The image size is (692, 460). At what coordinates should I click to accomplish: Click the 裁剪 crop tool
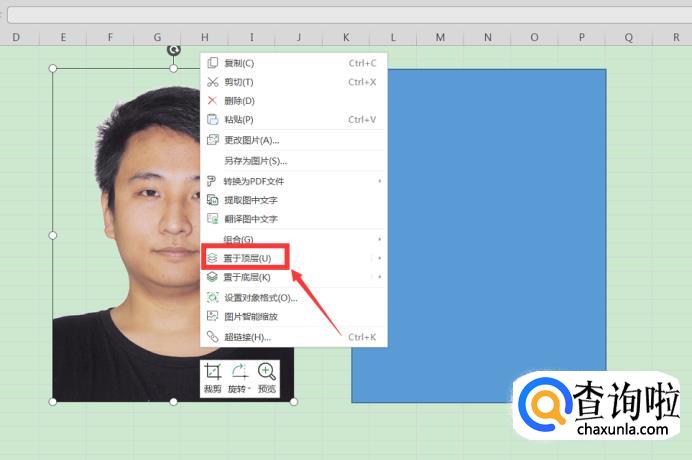[x=213, y=378]
